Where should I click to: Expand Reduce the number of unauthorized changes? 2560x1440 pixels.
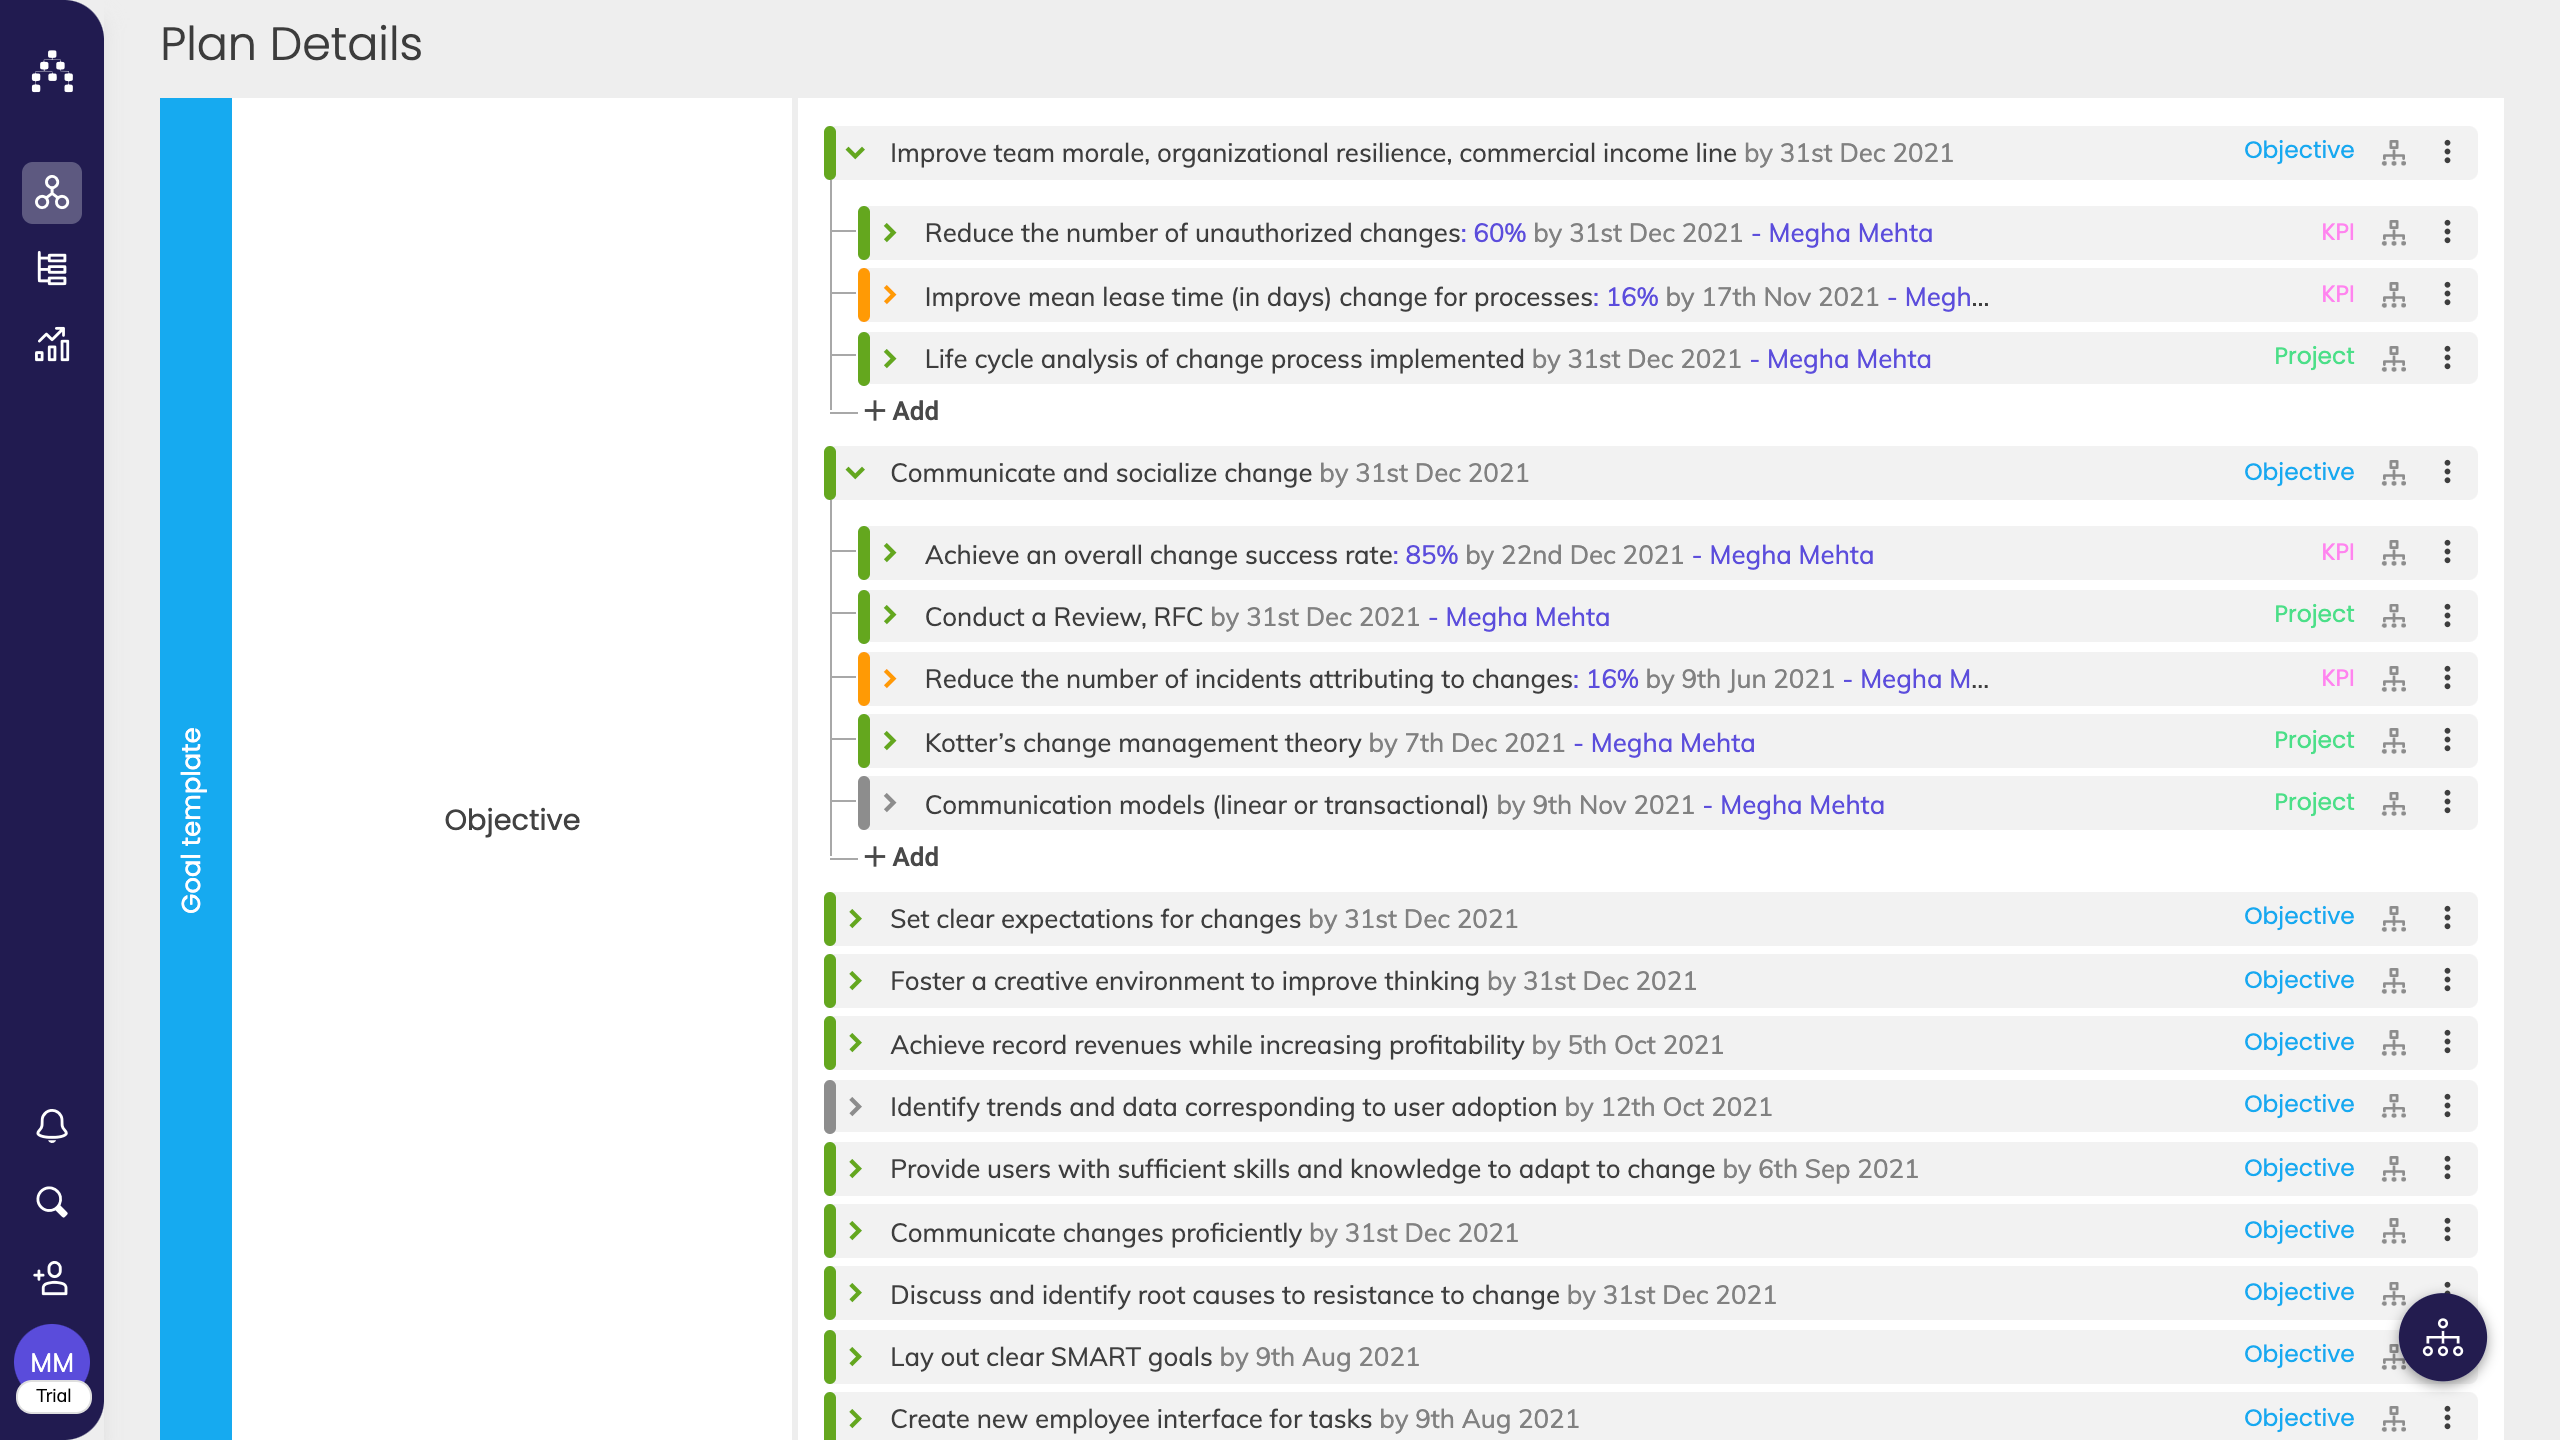890,233
